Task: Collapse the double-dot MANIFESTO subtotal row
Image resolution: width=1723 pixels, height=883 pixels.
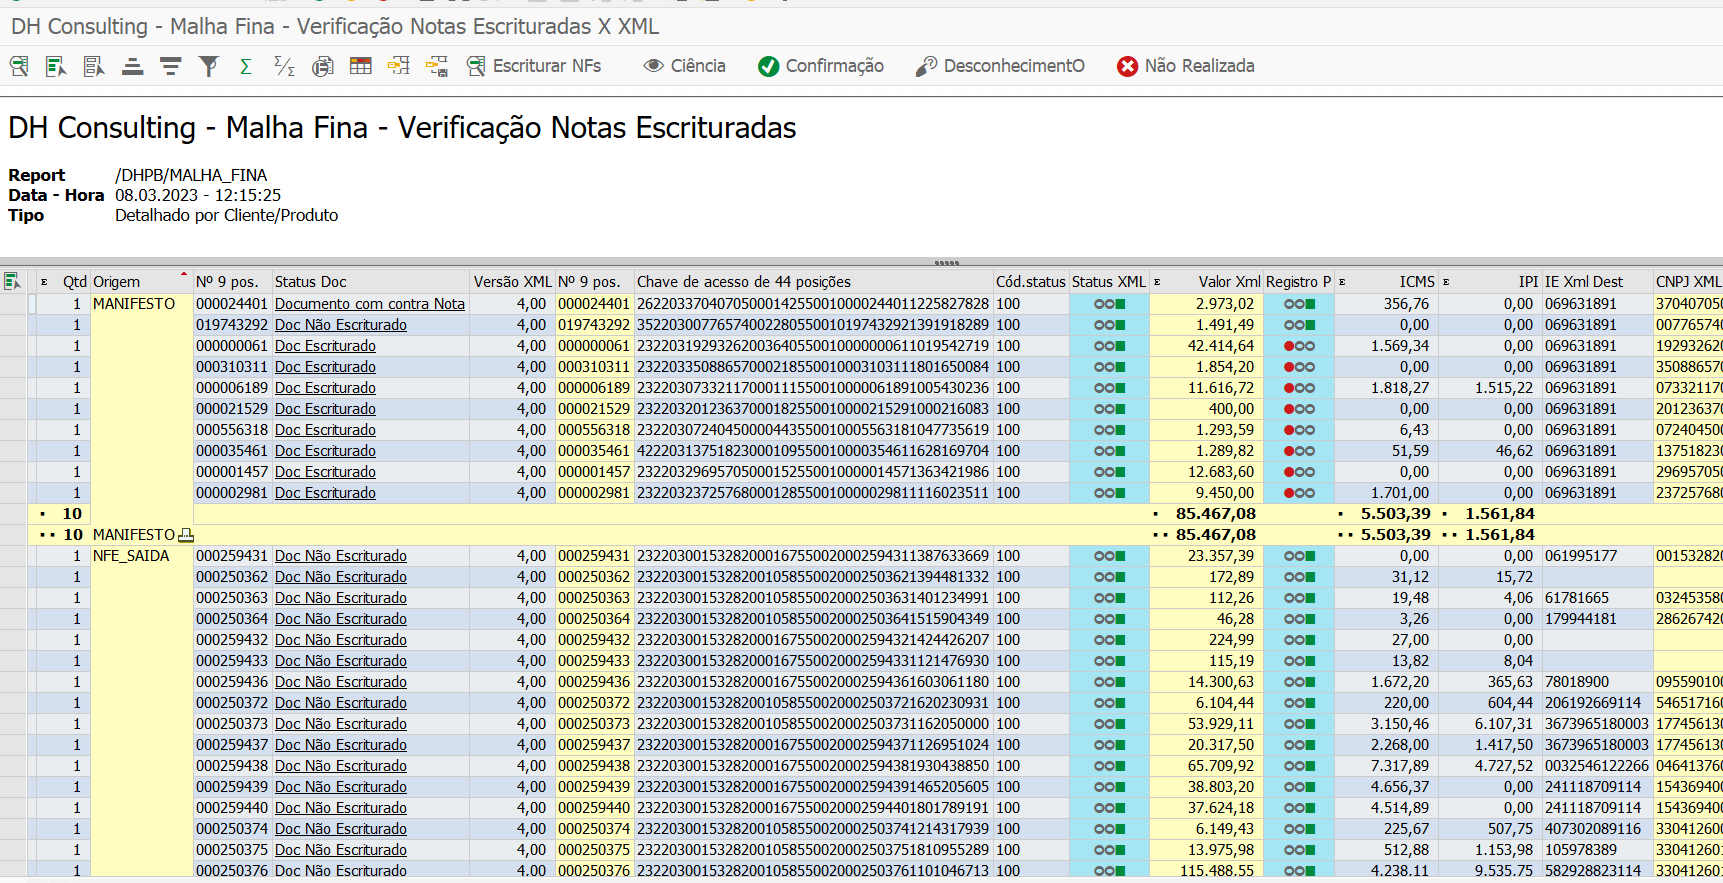Action: pos(47,535)
